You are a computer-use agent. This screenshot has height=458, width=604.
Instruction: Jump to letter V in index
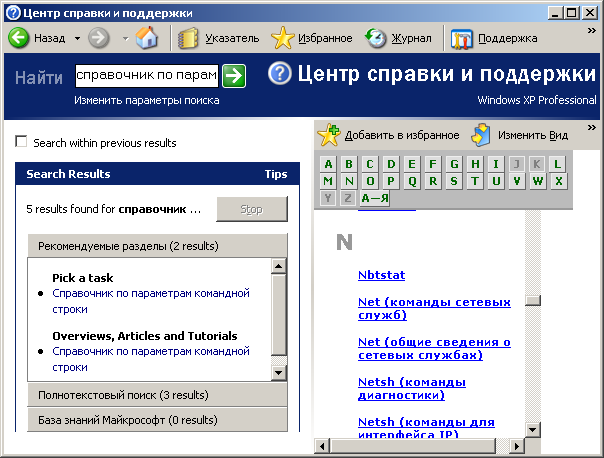pyautogui.click(x=517, y=181)
